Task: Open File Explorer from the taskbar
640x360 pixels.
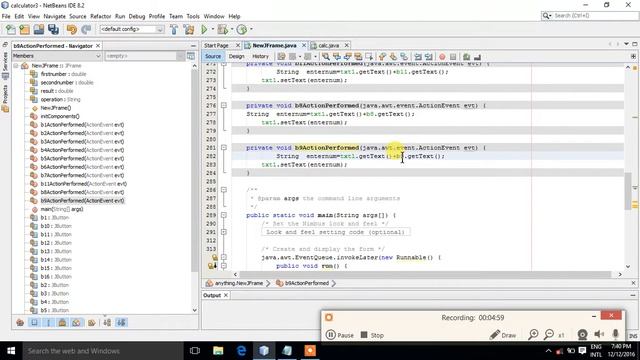Action: click(x=218, y=351)
